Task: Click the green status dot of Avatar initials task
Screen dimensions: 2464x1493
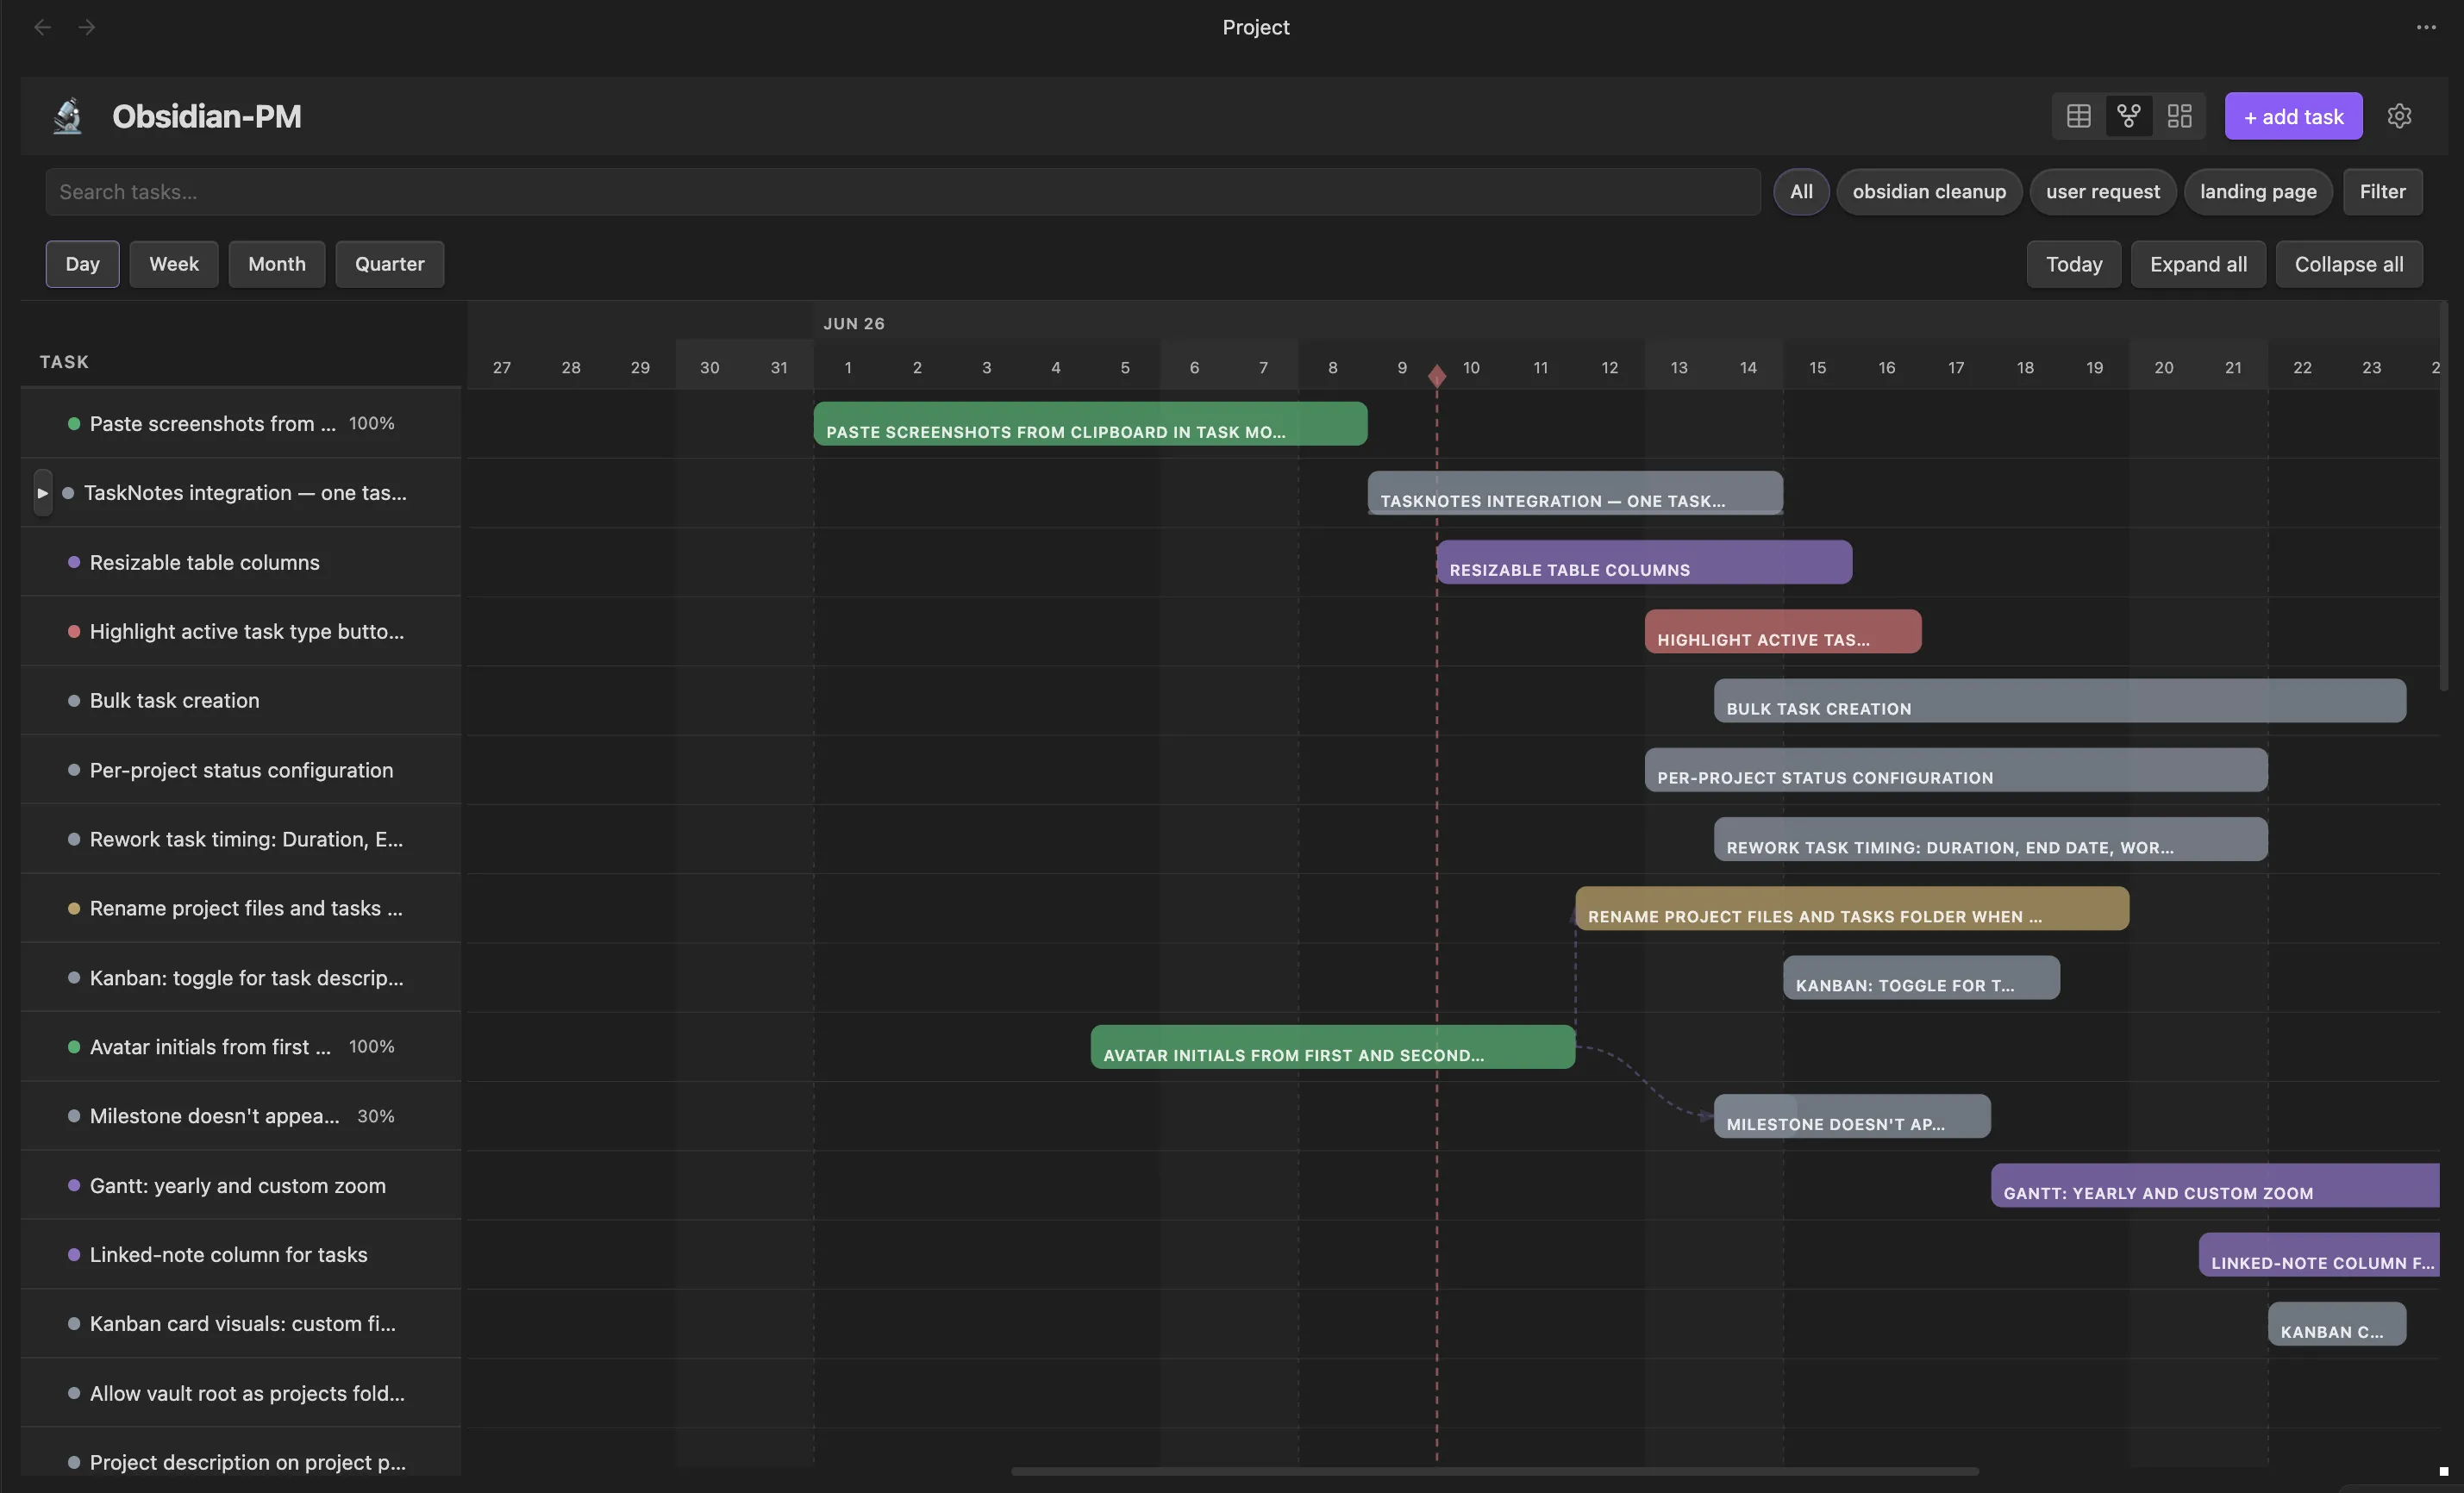Action: (74, 1046)
